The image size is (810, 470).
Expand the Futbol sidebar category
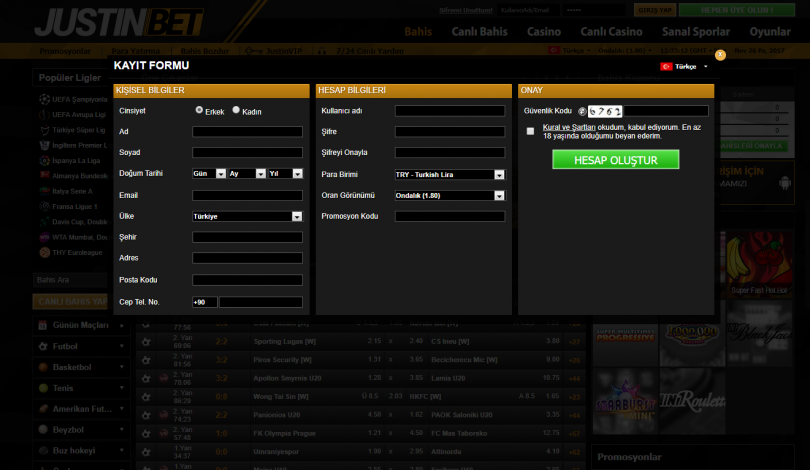click(81, 347)
